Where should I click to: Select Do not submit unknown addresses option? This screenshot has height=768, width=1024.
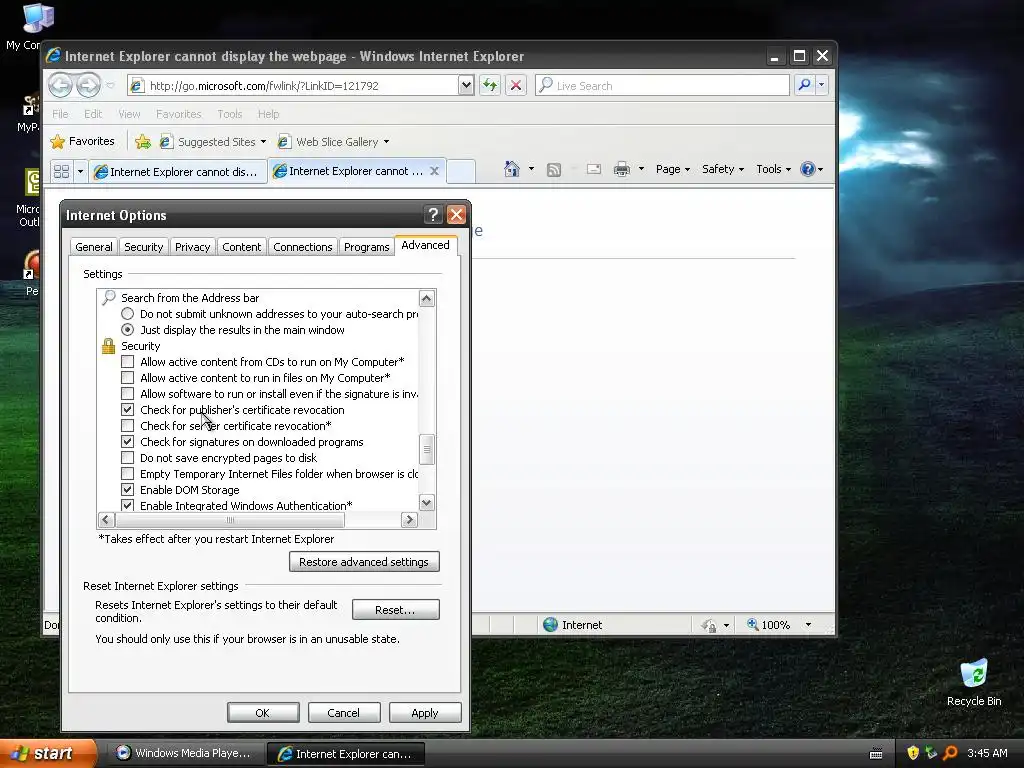pyautogui.click(x=127, y=314)
